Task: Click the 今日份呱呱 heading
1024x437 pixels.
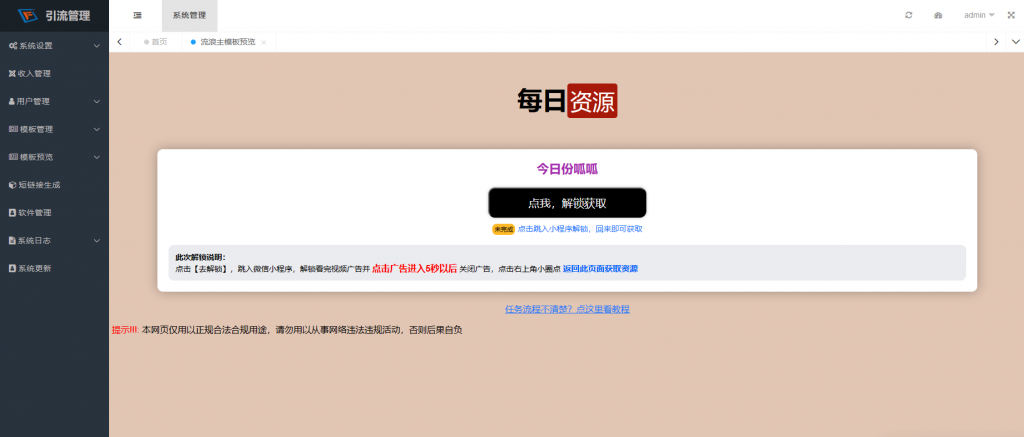Action: 568,169
